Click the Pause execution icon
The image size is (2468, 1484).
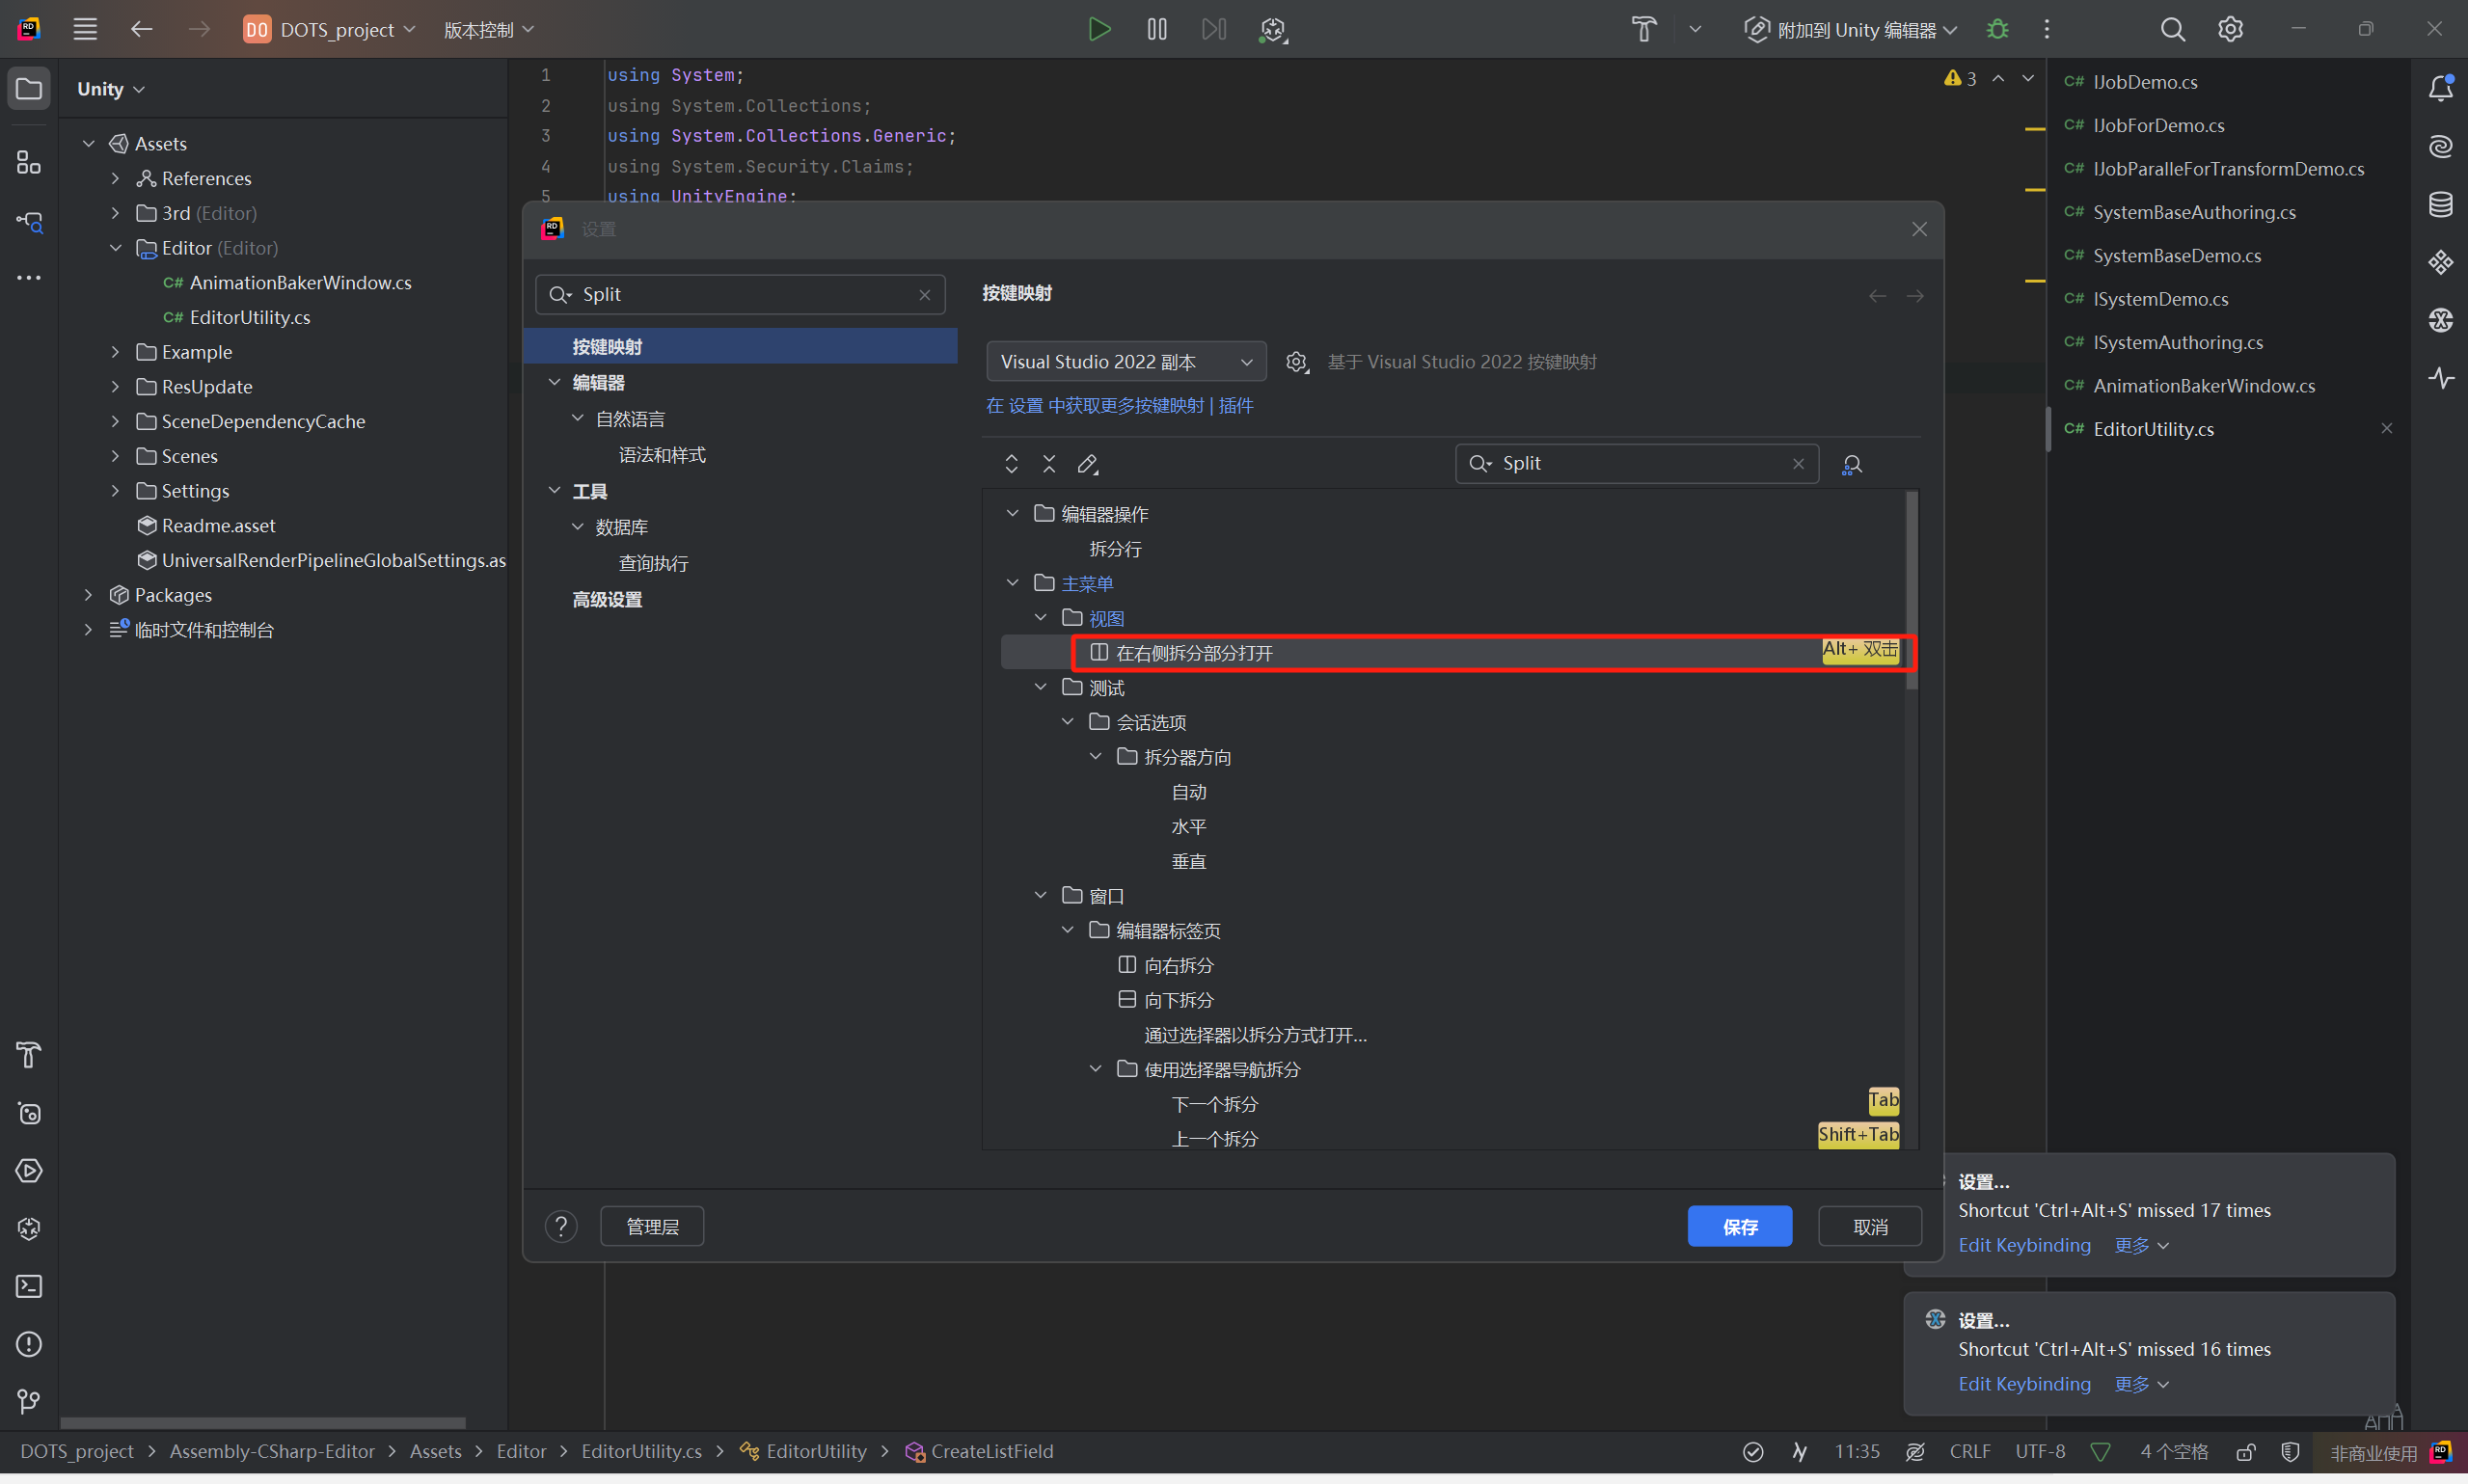[x=1156, y=29]
